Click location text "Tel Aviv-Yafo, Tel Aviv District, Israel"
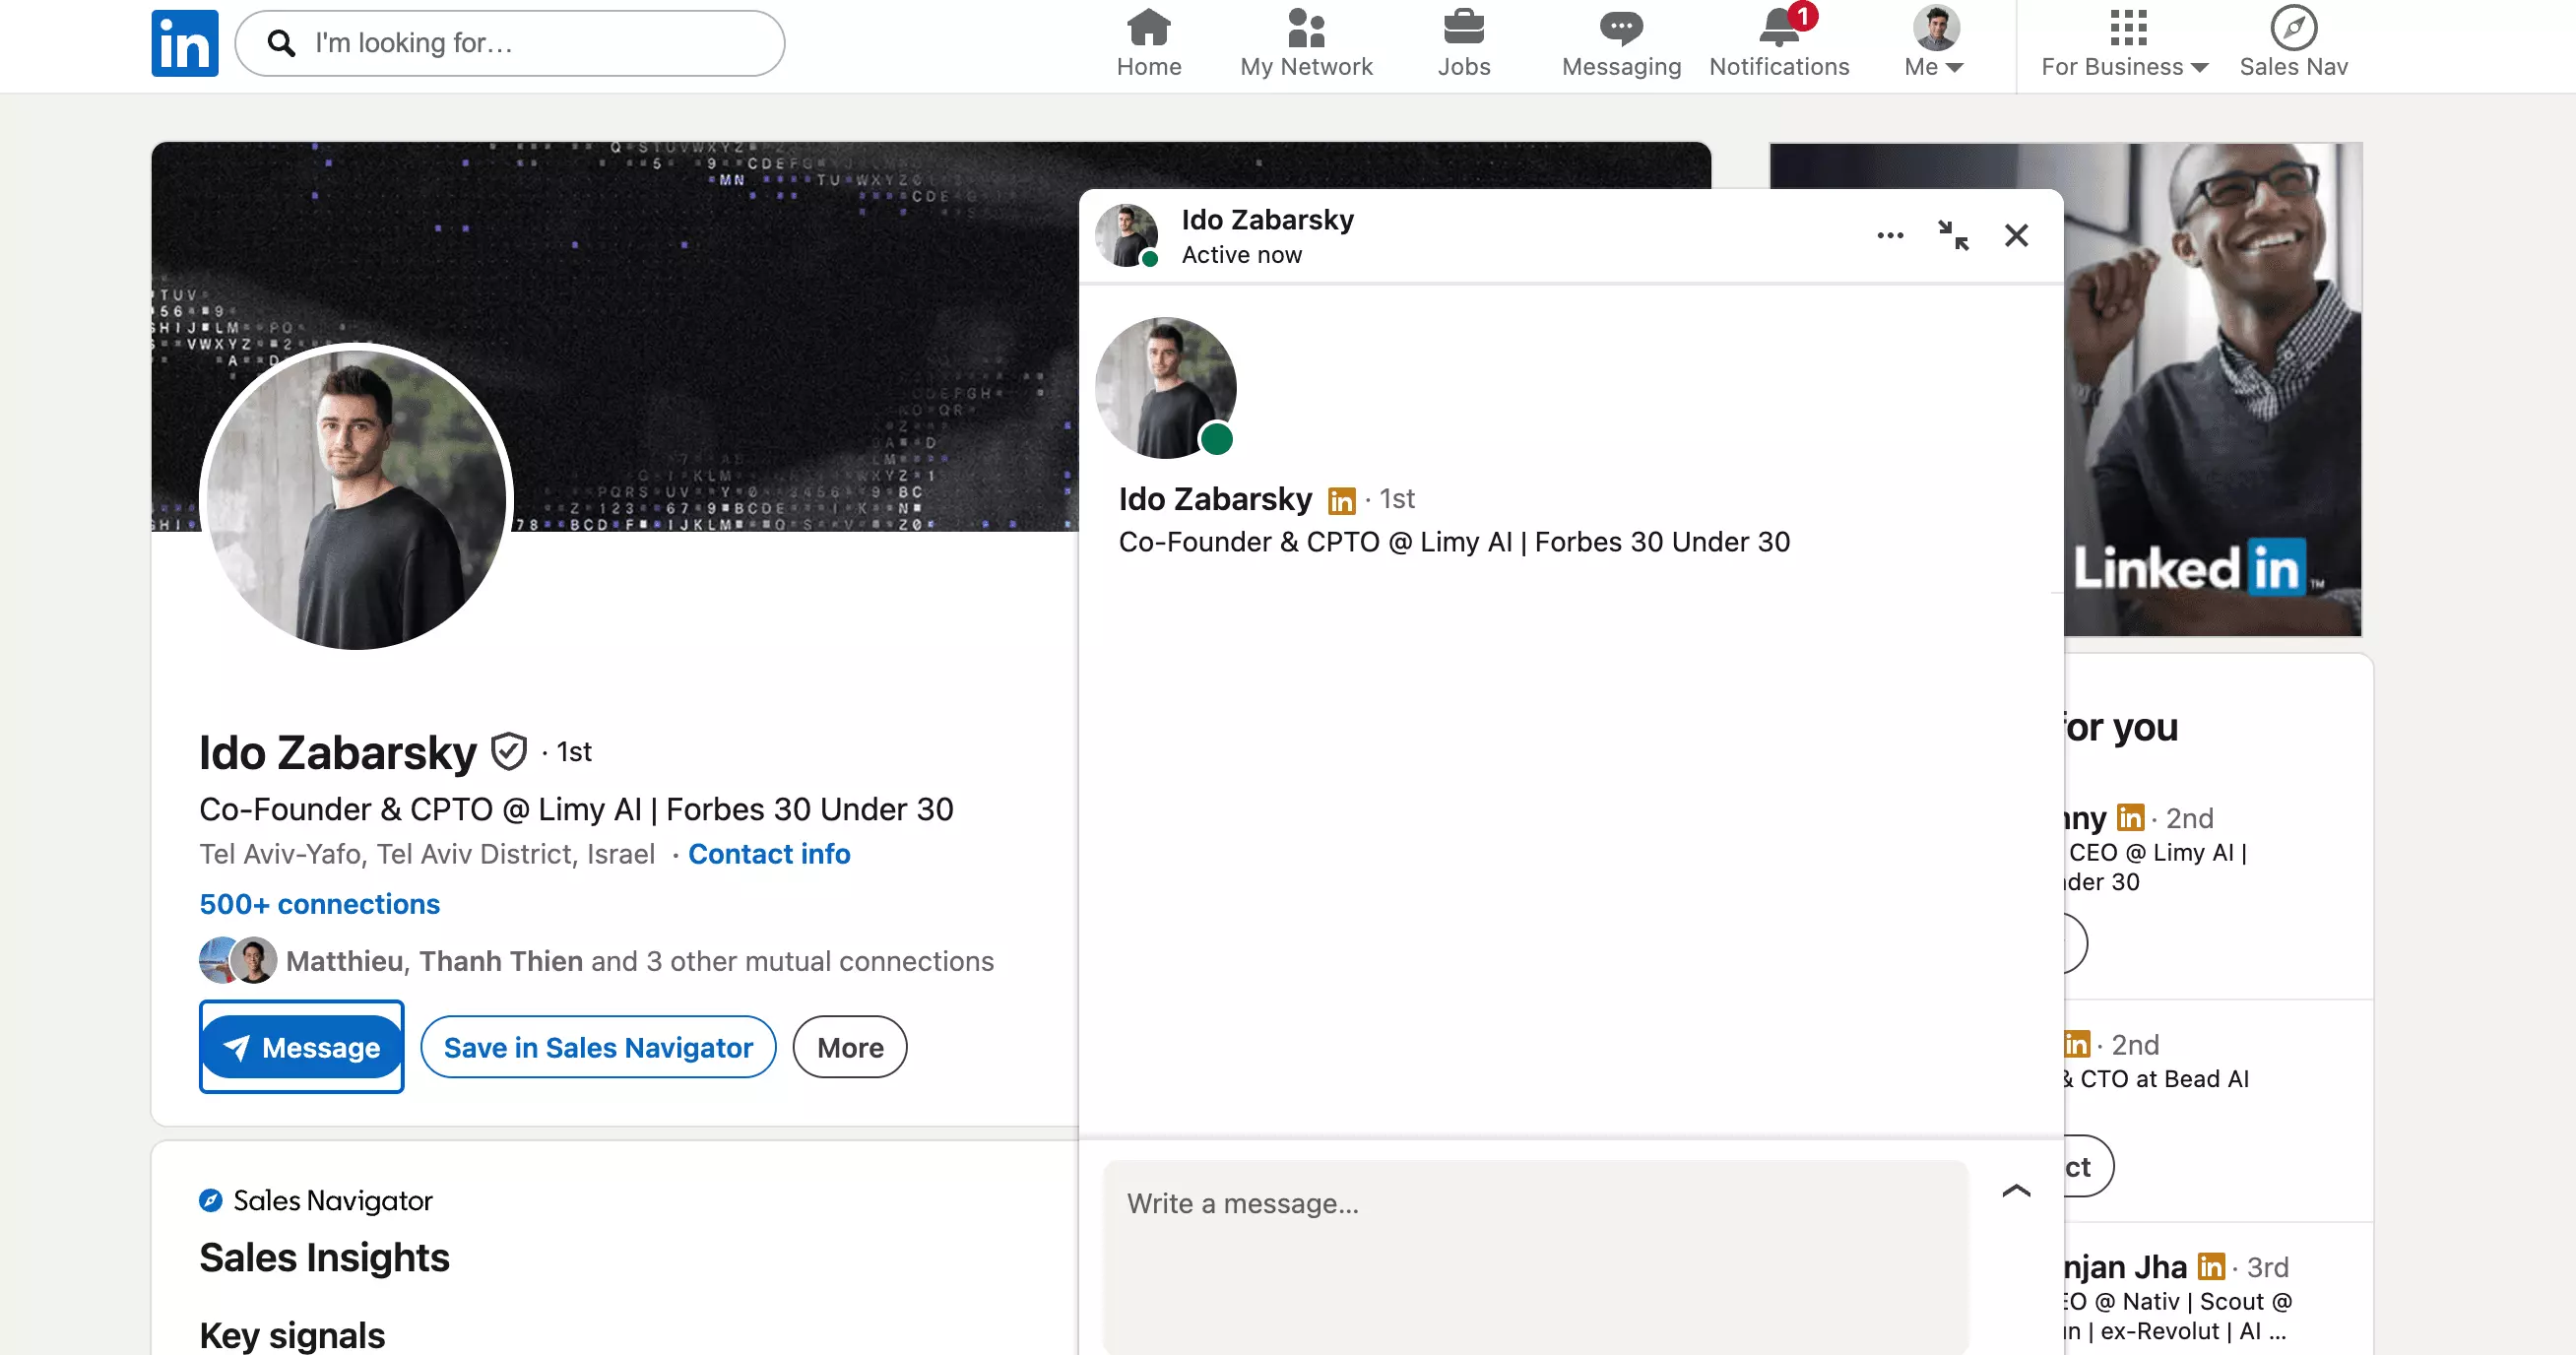Viewport: 2576px width, 1355px height. pyautogui.click(x=427, y=854)
